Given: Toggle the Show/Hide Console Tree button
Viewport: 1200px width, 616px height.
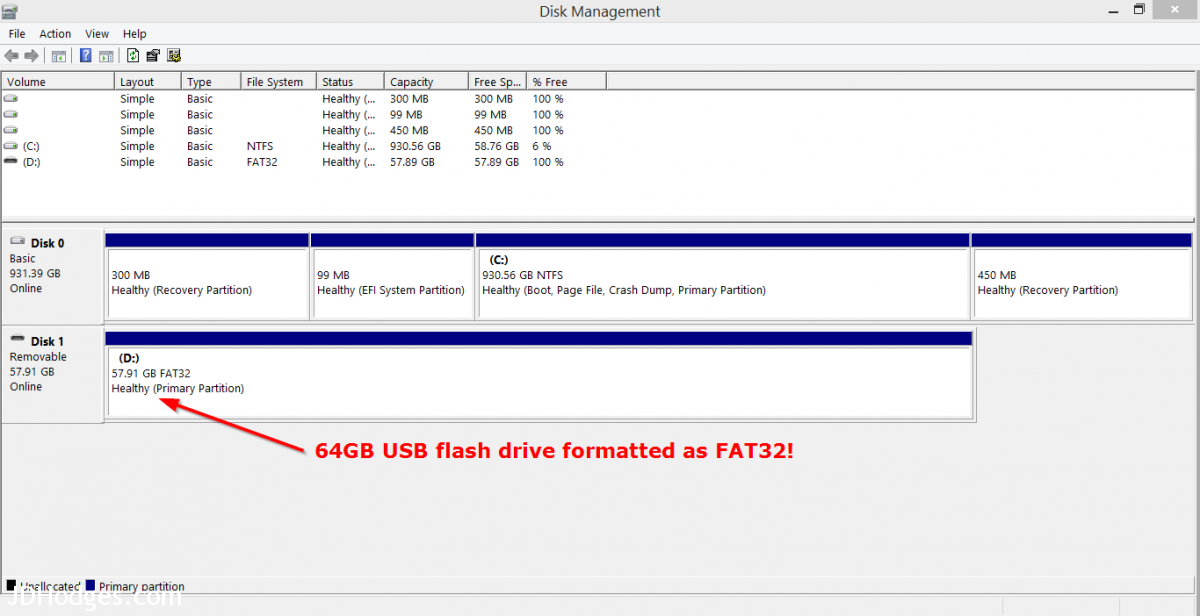Looking at the screenshot, I should (x=58, y=55).
